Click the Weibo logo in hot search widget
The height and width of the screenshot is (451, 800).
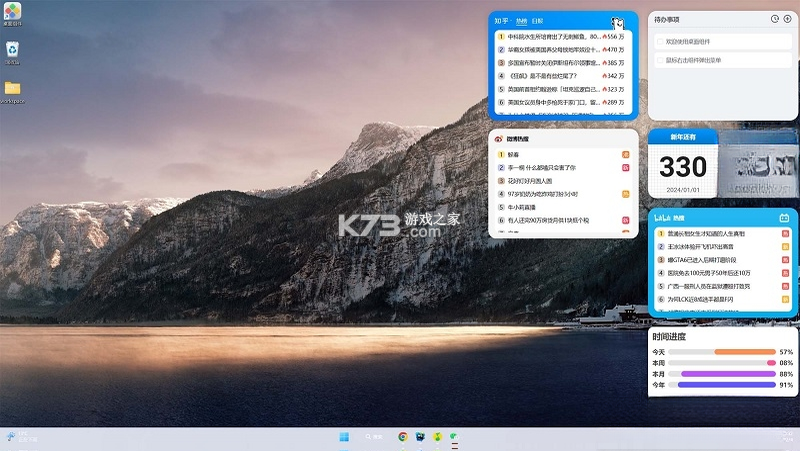[x=498, y=139]
